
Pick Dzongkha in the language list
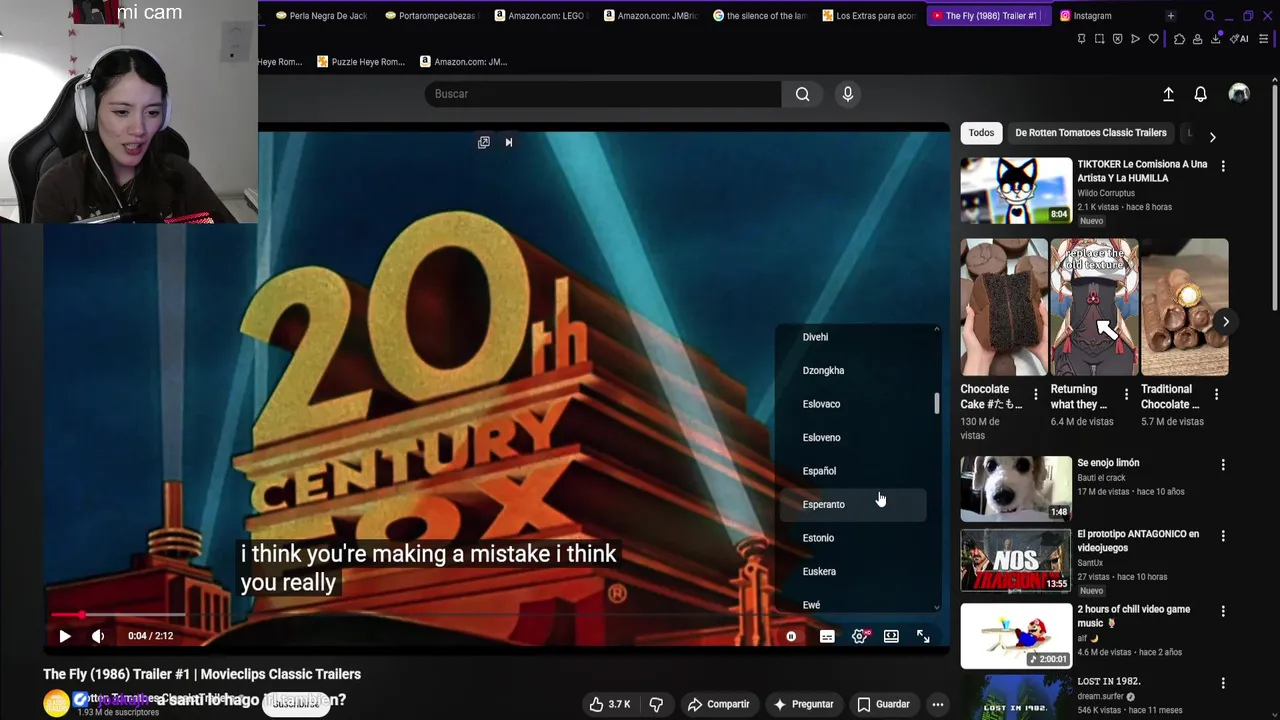click(853, 370)
